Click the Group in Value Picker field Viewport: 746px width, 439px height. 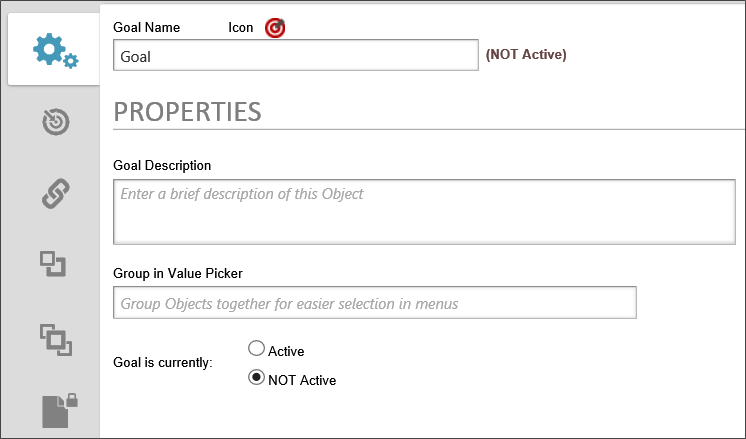click(x=375, y=302)
